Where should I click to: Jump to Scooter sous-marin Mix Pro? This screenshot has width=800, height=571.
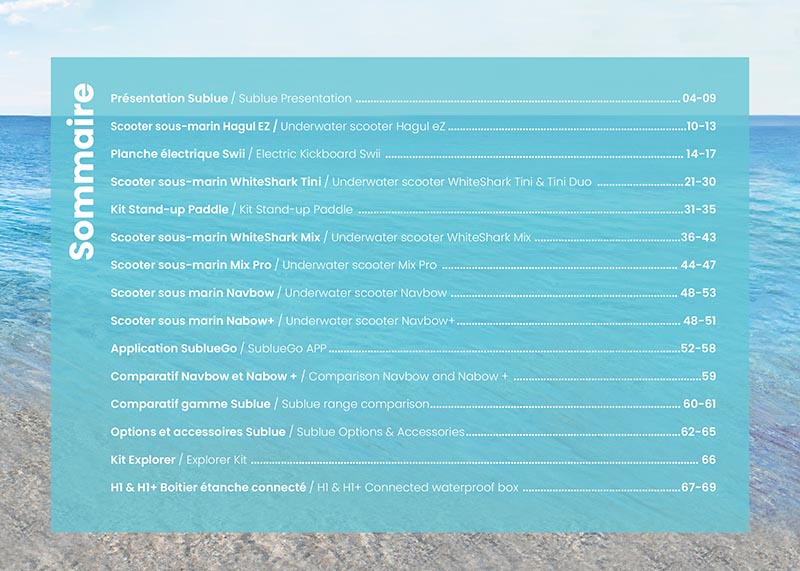[191, 266]
